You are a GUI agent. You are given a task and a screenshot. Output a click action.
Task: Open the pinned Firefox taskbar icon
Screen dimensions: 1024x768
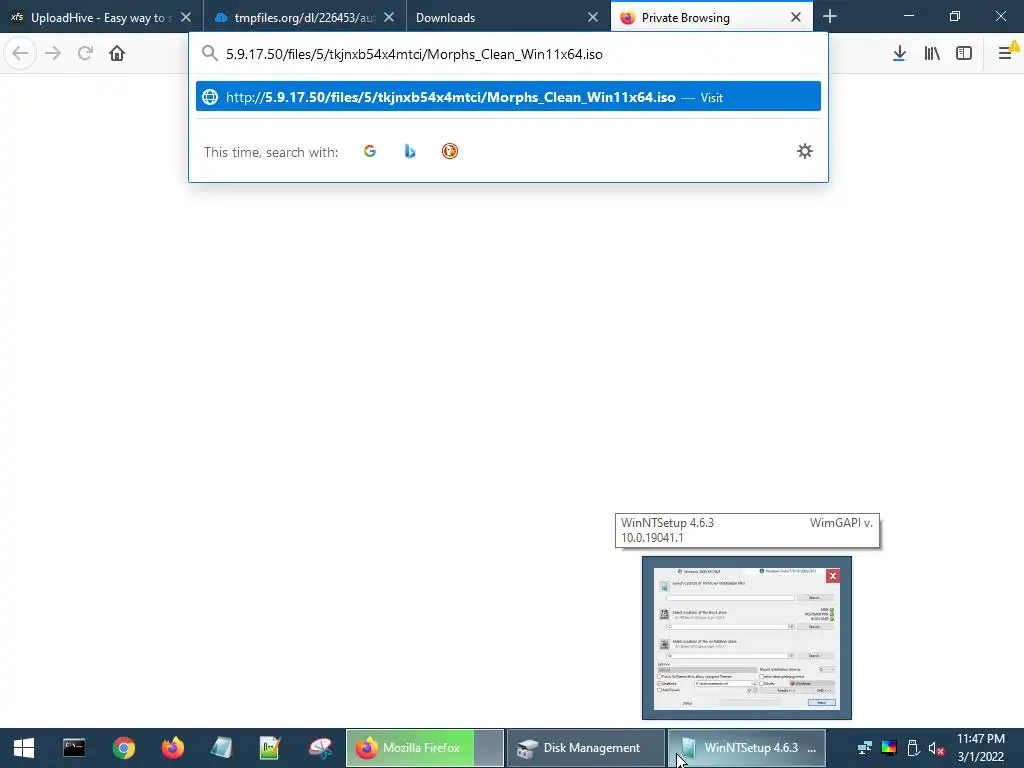(173, 748)
